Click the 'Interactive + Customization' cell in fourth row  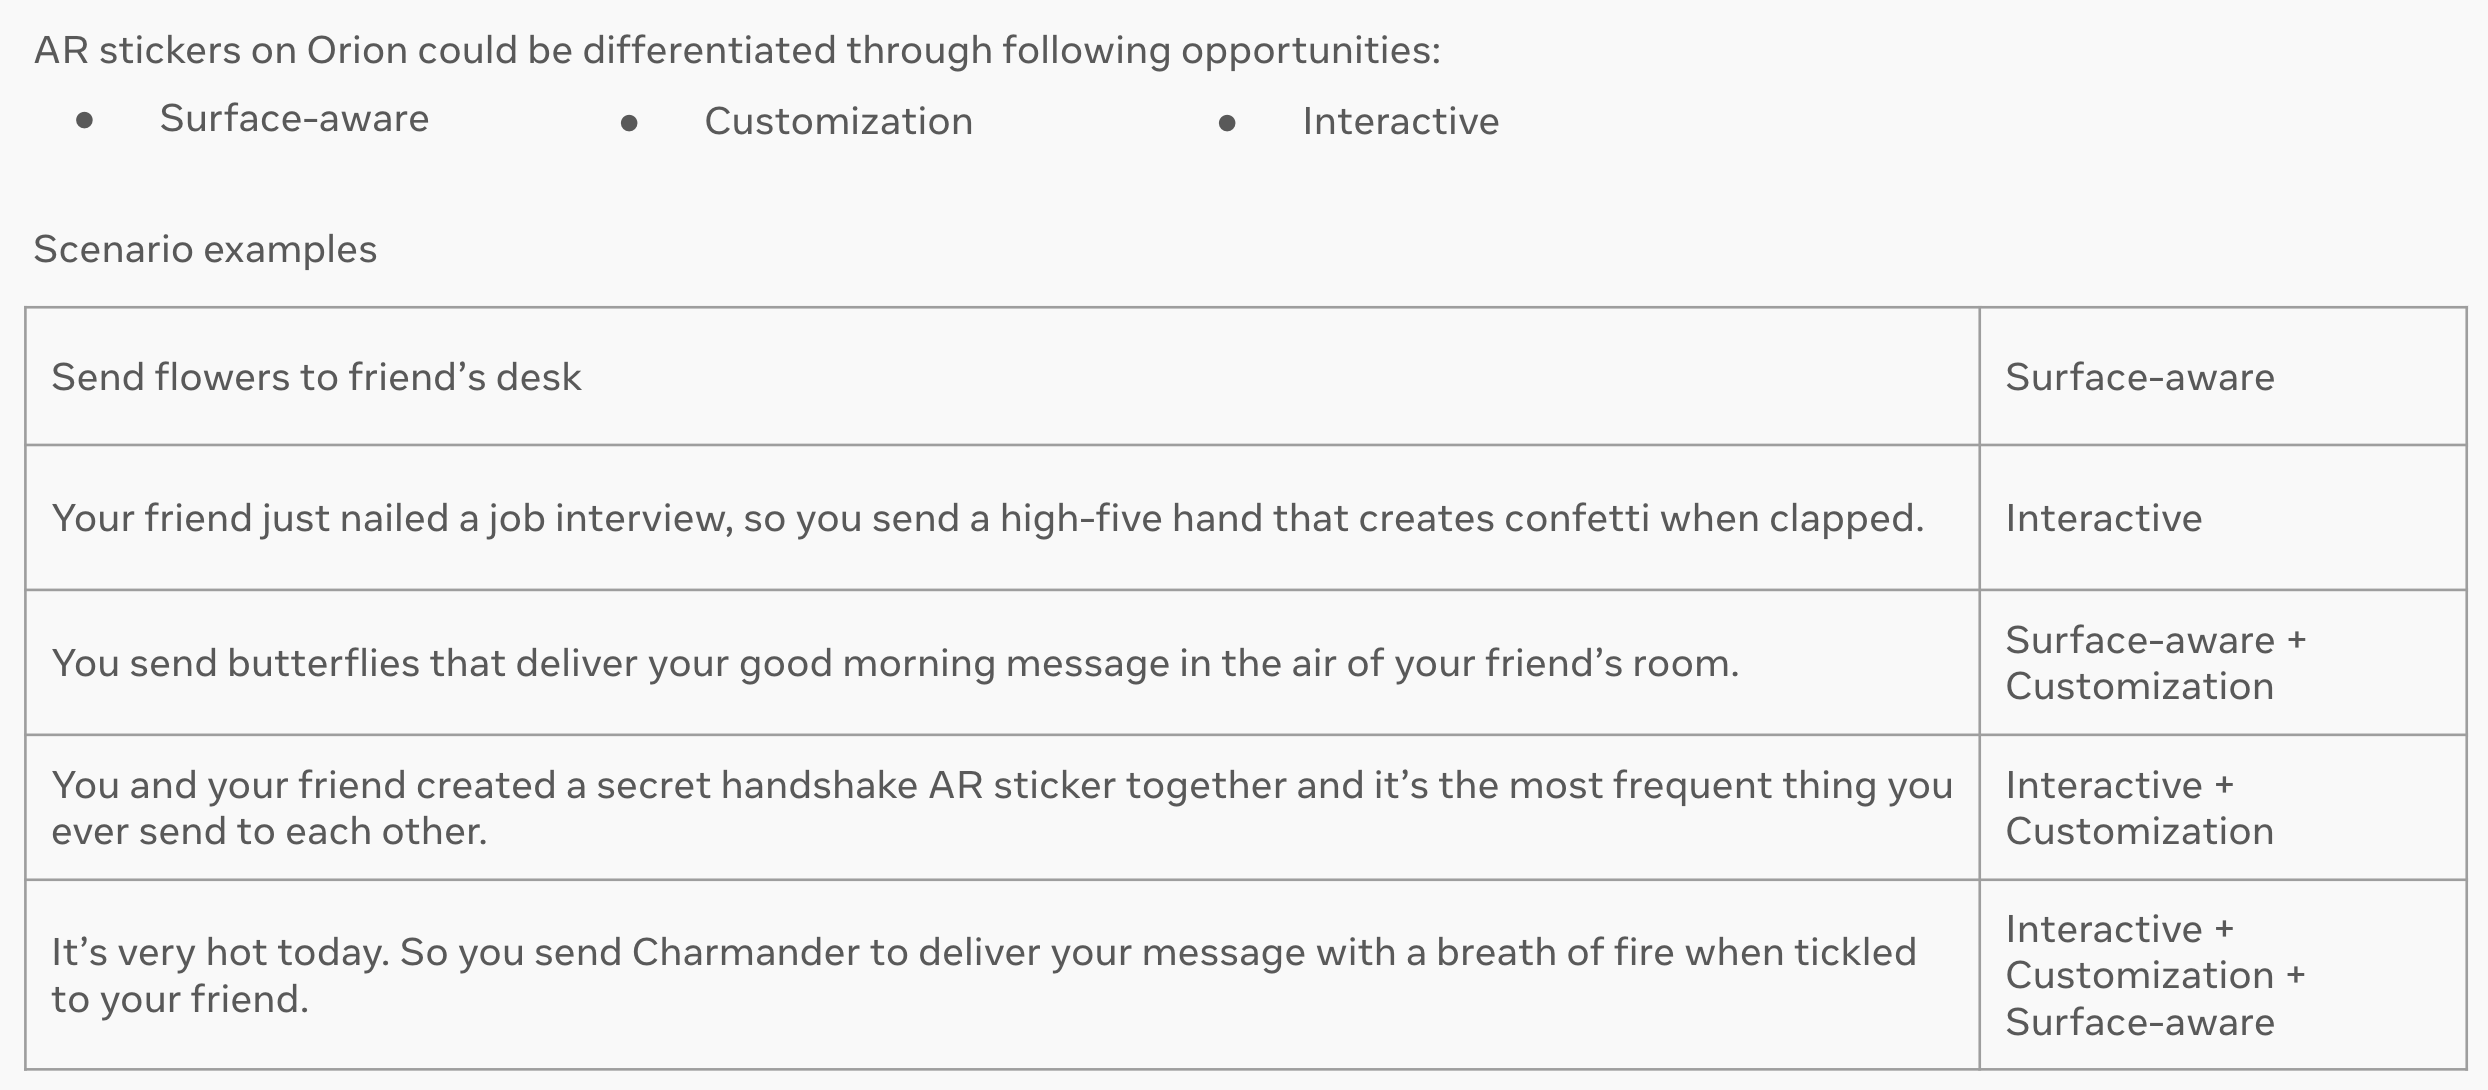pos(2223,808)
